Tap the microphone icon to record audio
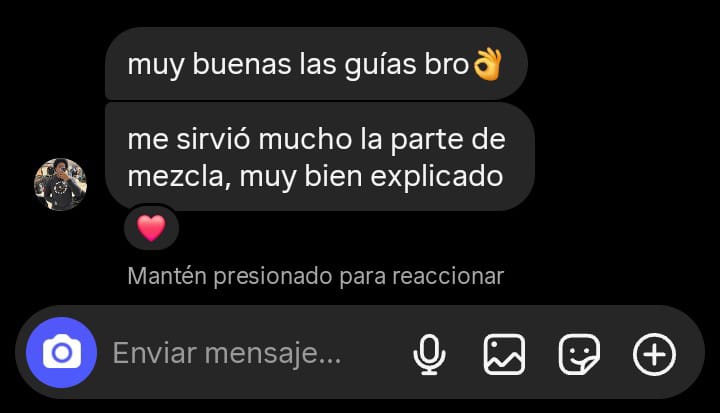The height and width of the screenshot is (413, 720). pyautogui.click(x=429, y=355)
